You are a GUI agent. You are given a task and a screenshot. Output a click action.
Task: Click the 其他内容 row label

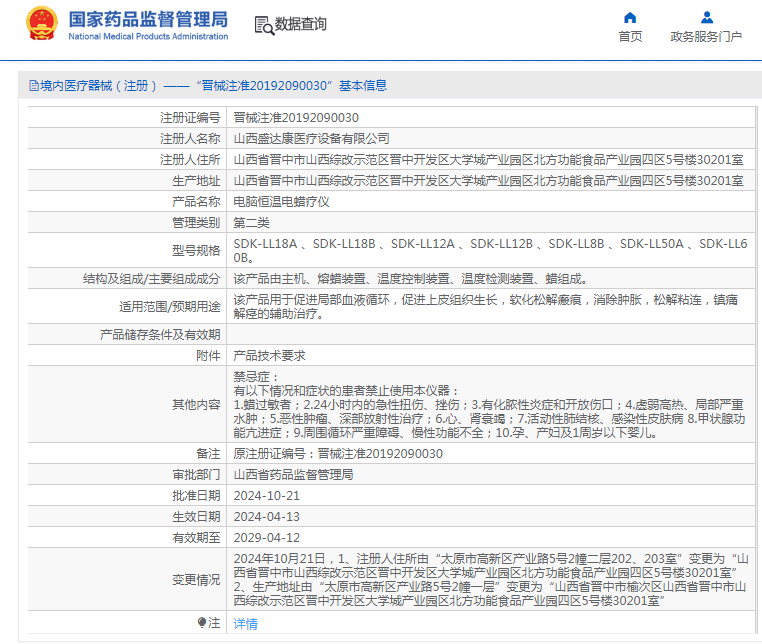point(196,404)
